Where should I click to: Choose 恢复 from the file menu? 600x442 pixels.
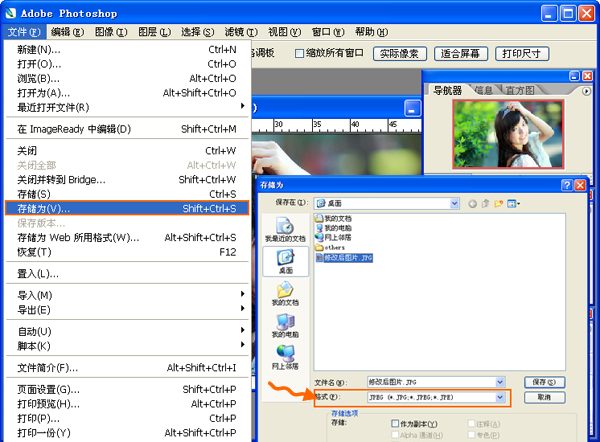point(127,252)
